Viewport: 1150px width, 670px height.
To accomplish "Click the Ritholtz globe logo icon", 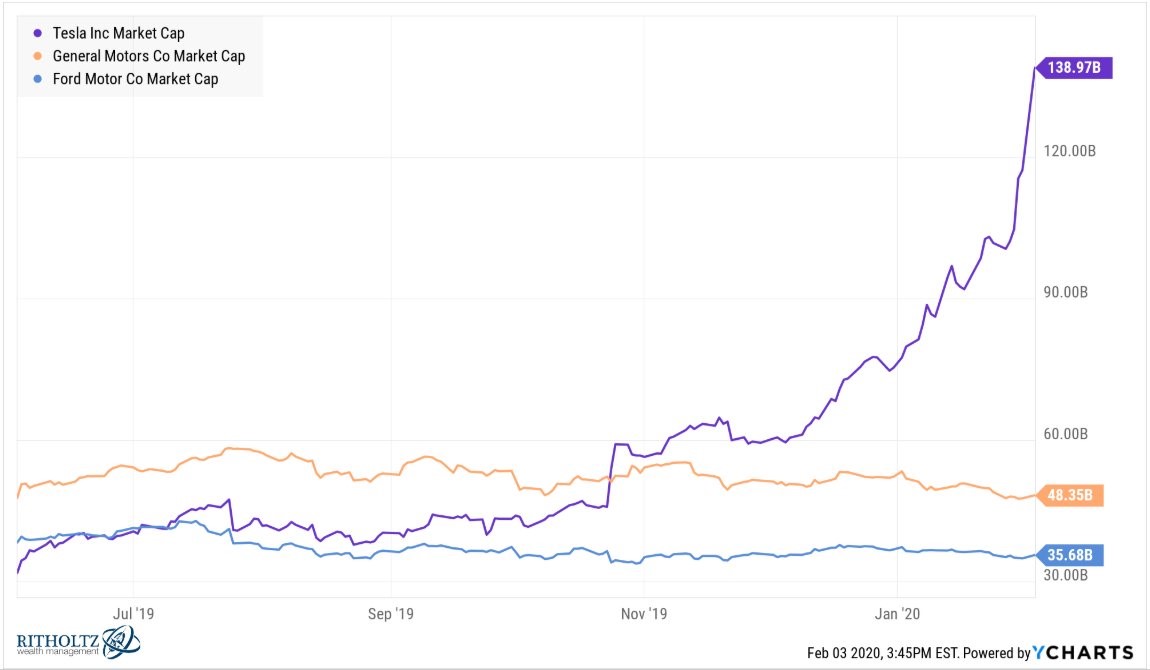I will point(121,643).
